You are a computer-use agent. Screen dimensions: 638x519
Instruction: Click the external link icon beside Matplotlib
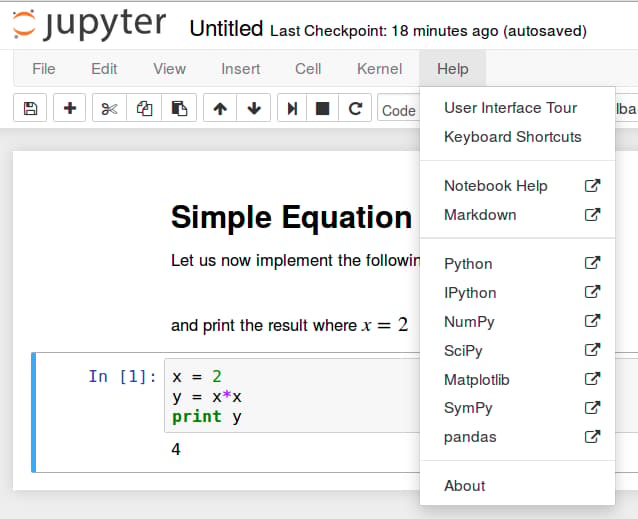(592, 379)
